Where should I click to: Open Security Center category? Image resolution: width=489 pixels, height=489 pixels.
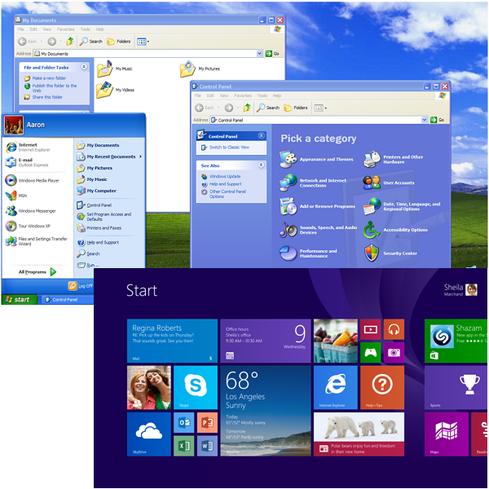tap(390, 253)
